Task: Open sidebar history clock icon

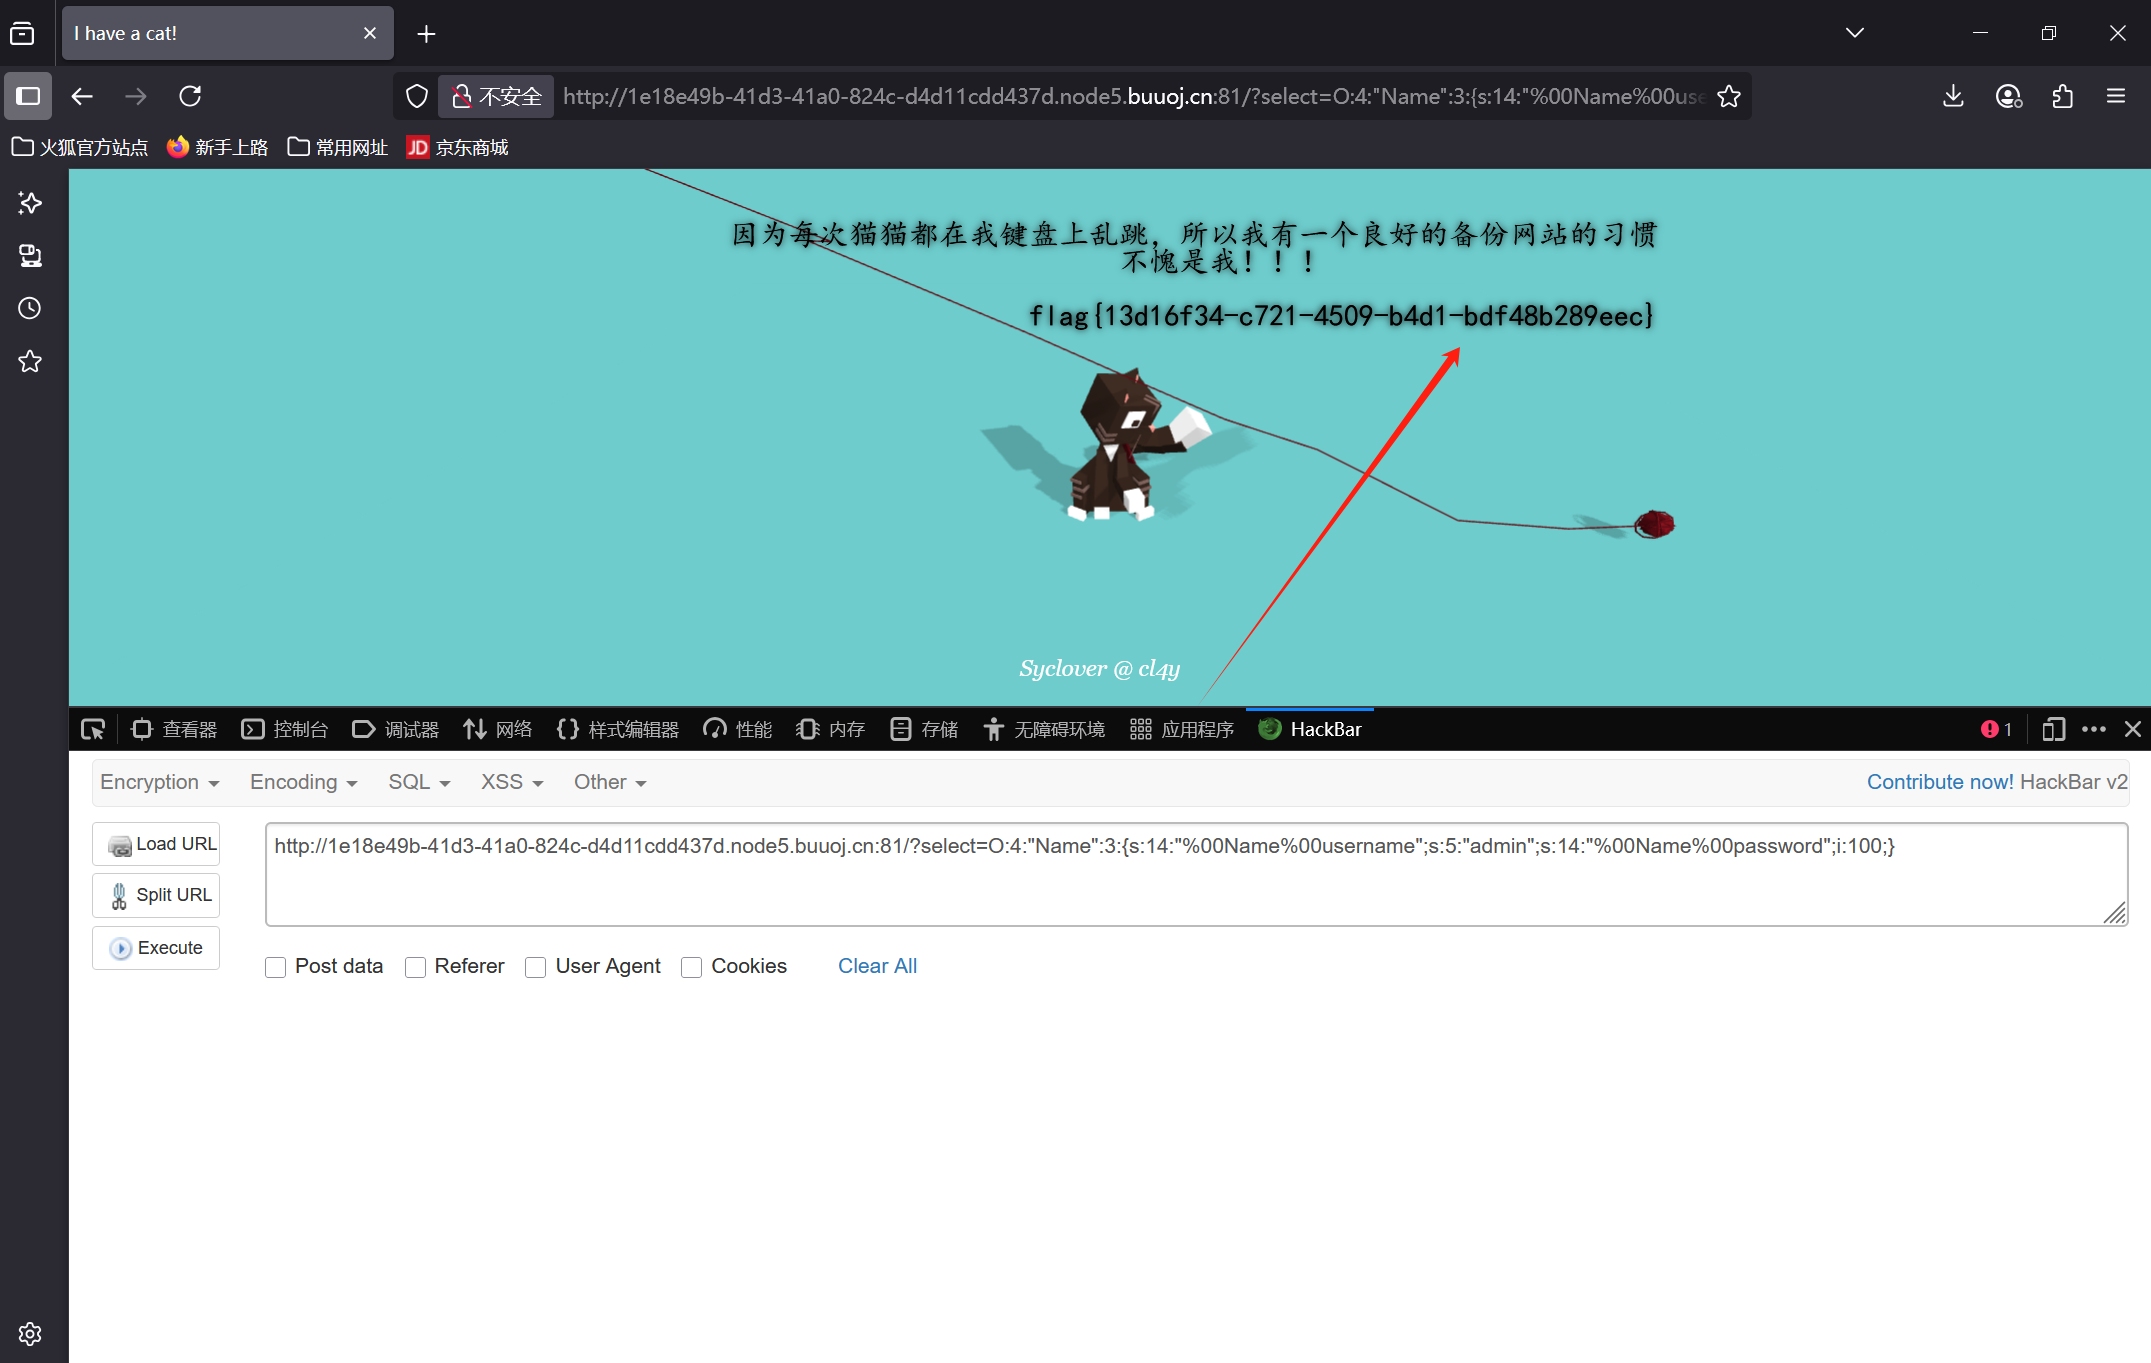Action: (30, 308)
